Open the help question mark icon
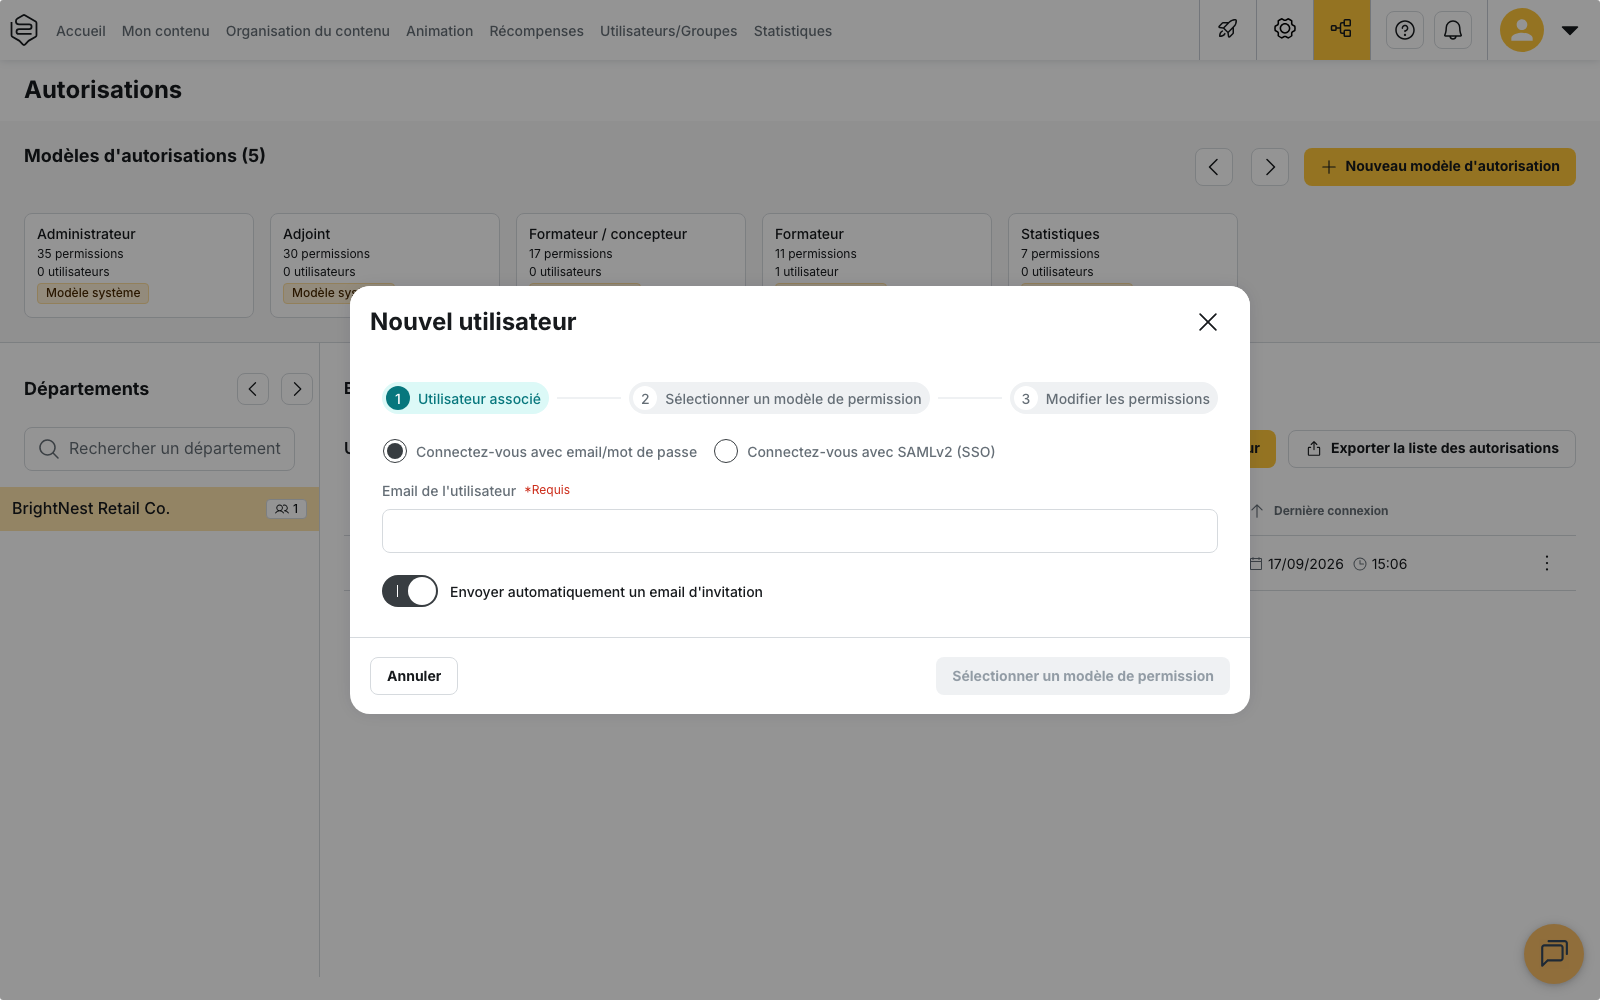Image resolution: width=1600 pixels, height=1000 pixels. pyautogui.click(x=1405, y=31)
